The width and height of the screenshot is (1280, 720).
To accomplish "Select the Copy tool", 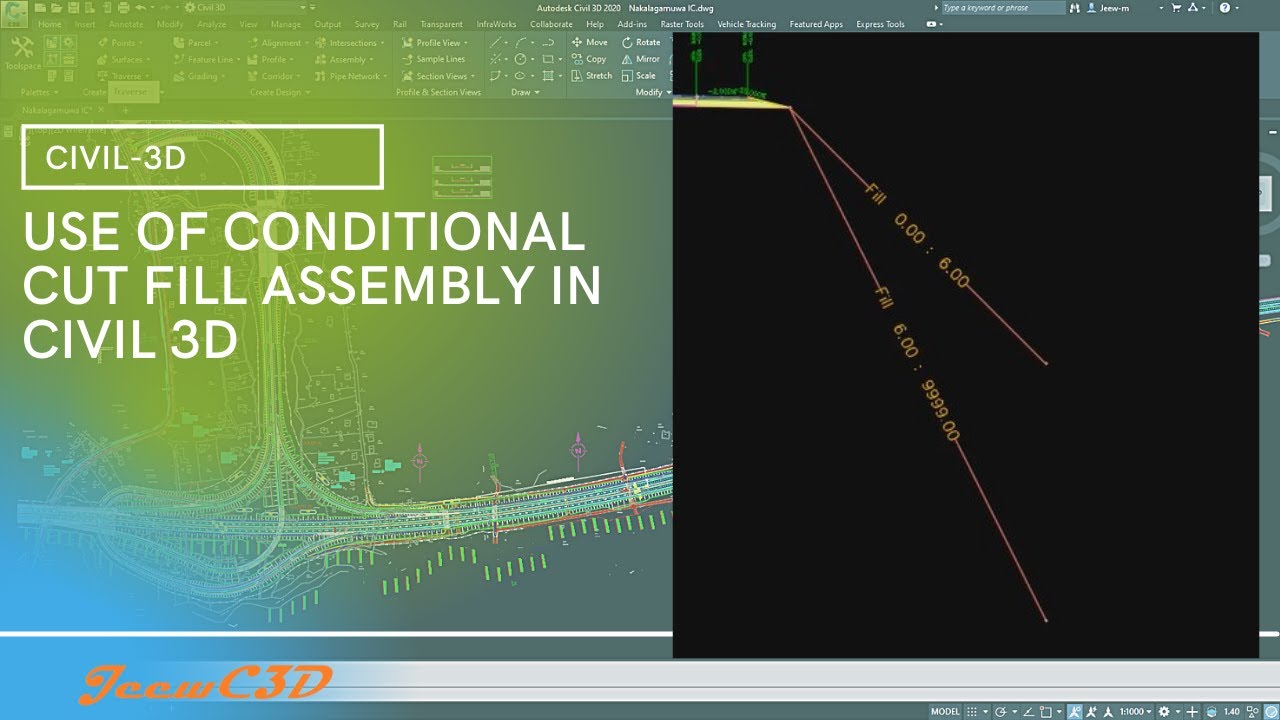I will 589,59.
